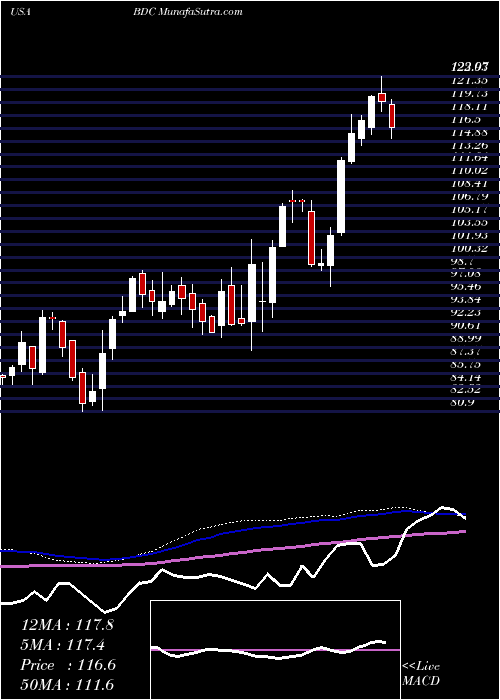Click the 101.93 price axis label
The height and width of the screenshot is (700, 500).
[470, 235]
